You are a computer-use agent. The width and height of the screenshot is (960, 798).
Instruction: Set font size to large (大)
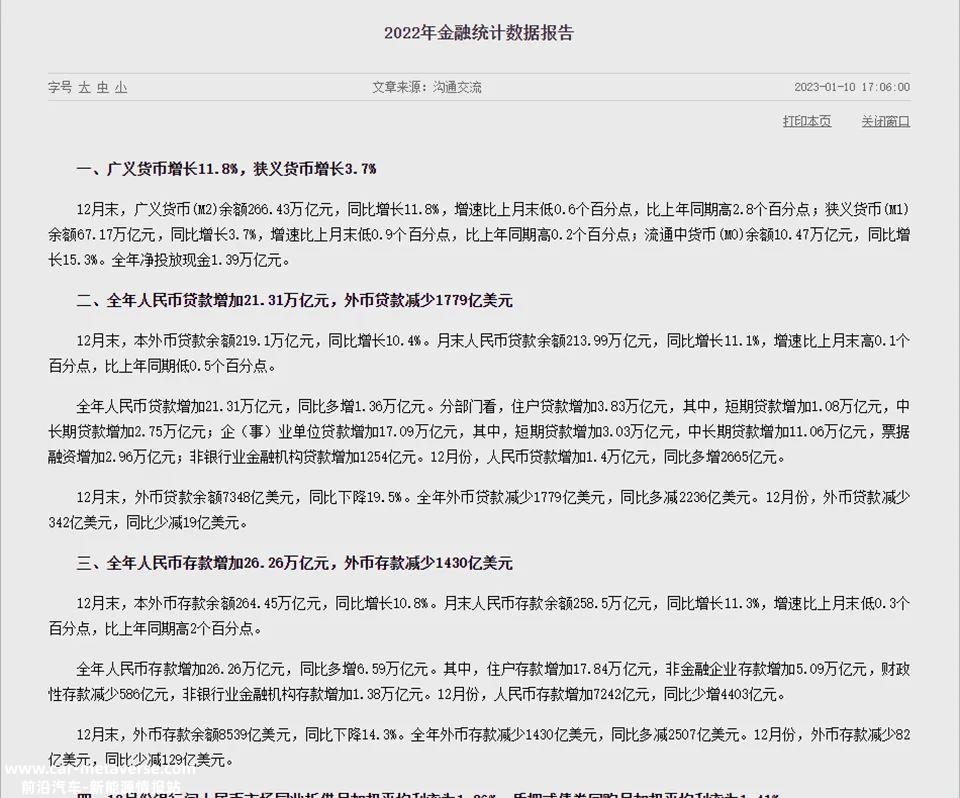click(x=84, y=88)
